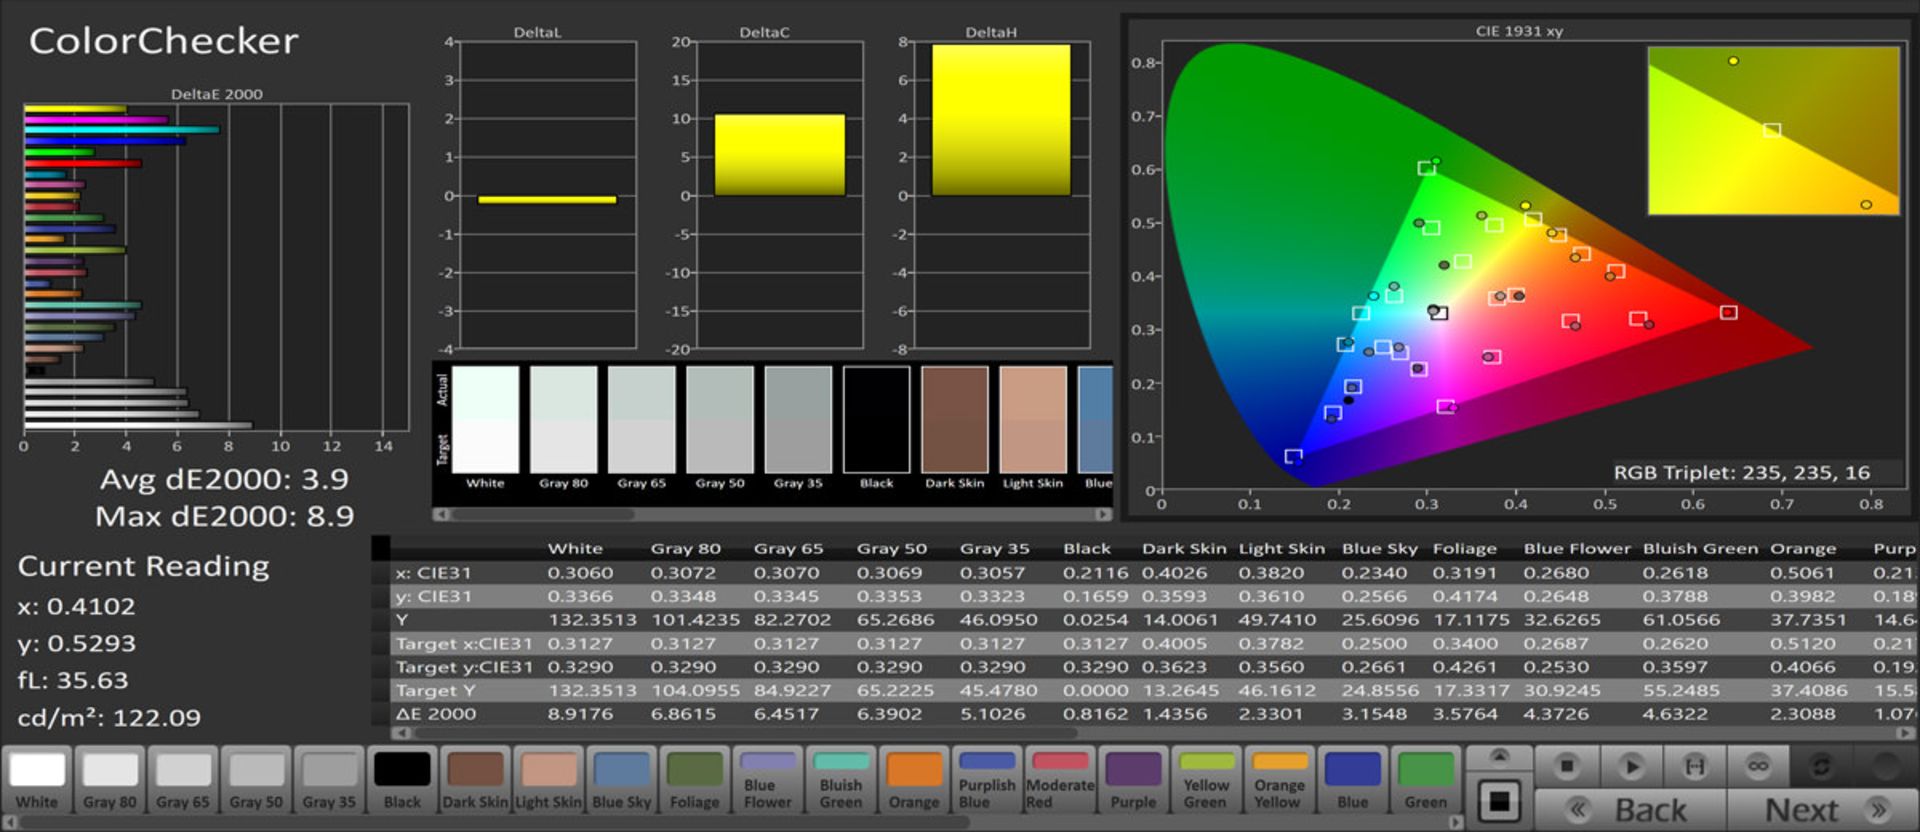This screenshot has height=832, width=1920.
Task: Click the right arrow of the comparison swatch scrollbar
Action: click(1103, 514)
